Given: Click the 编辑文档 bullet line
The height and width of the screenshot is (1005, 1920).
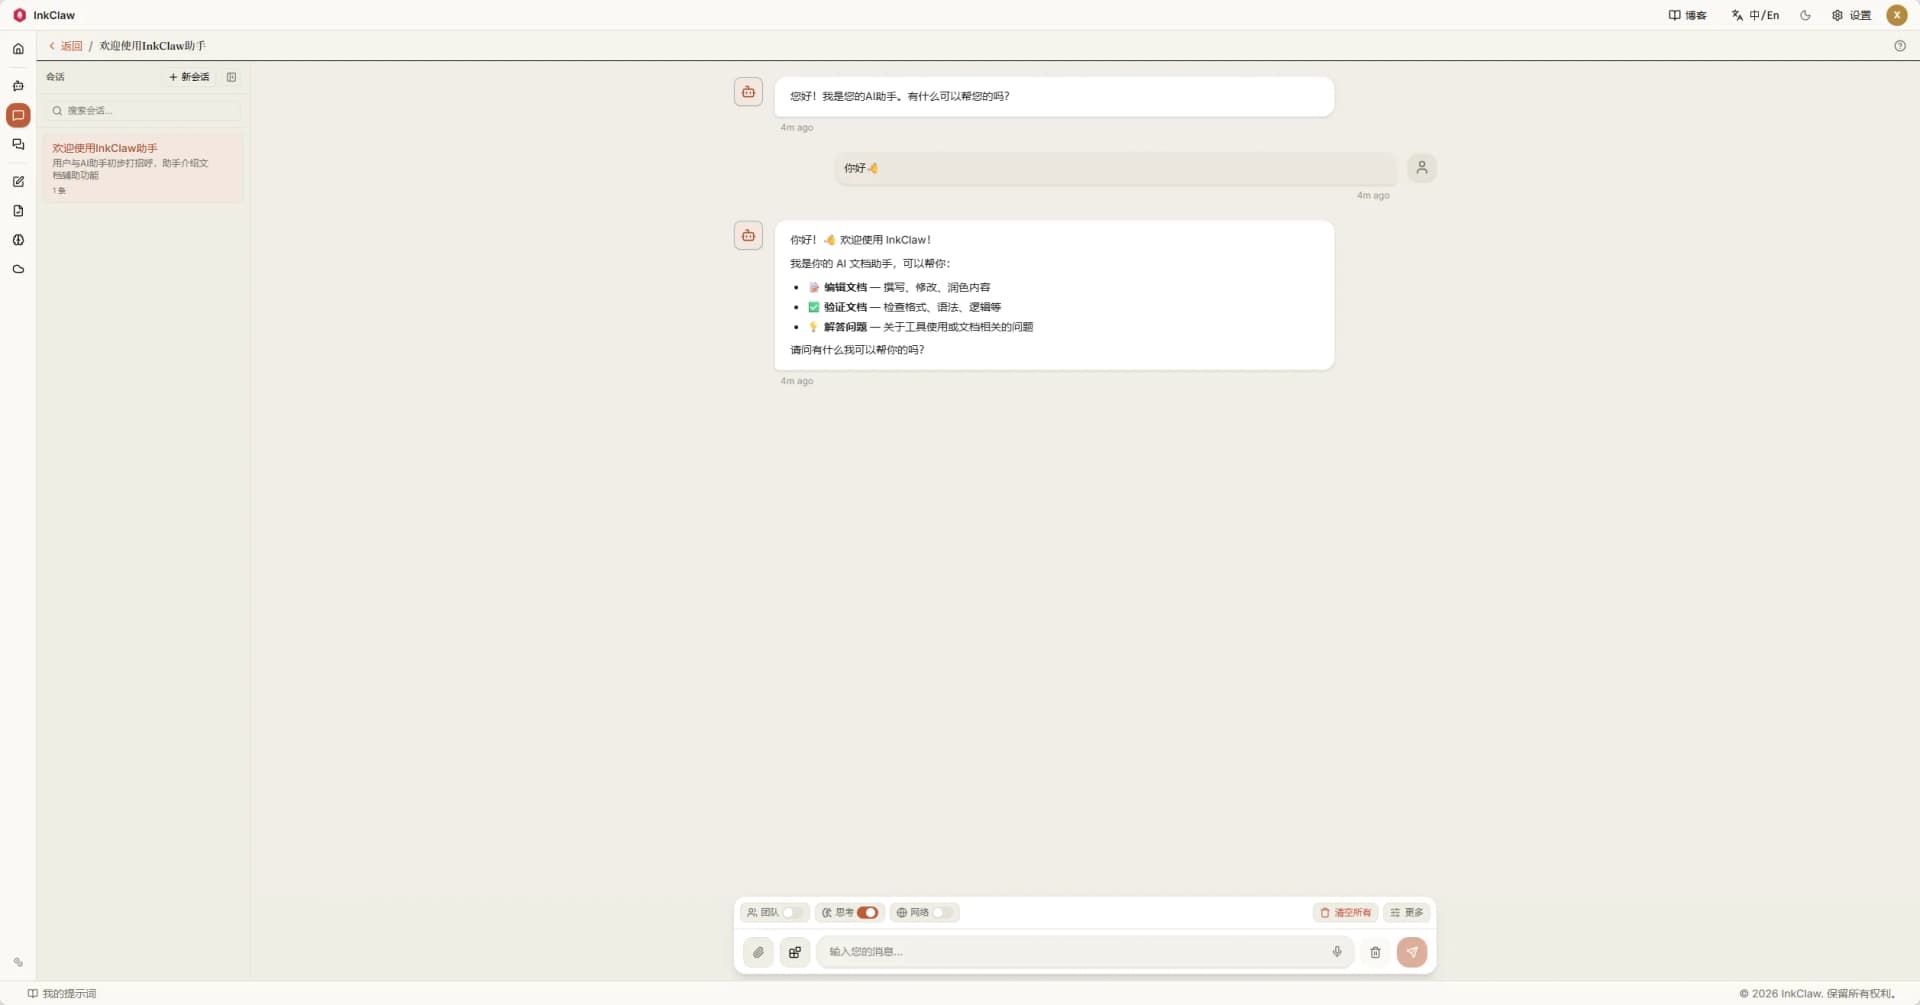Looking at the screenshot, I should pyautogui.click(x=900, y=288).
